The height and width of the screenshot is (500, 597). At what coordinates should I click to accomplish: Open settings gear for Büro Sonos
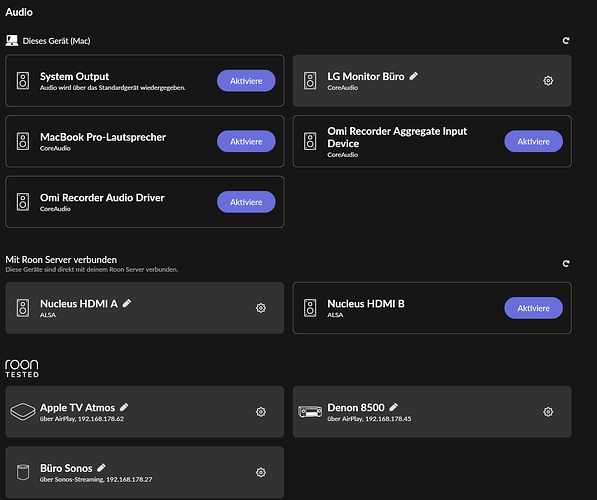click(x=261, y=473)
